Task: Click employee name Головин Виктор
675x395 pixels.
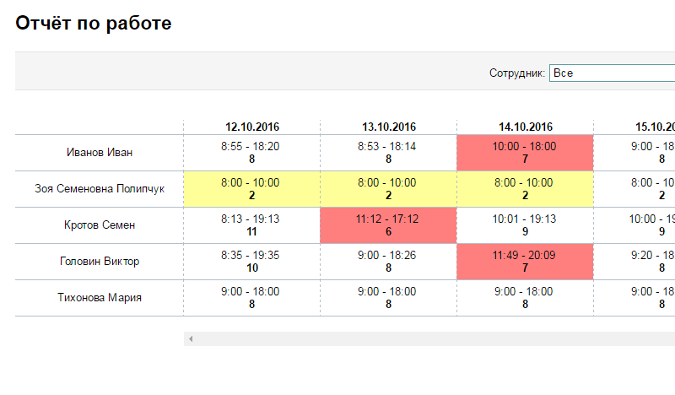Action: (x=99, y=261)
